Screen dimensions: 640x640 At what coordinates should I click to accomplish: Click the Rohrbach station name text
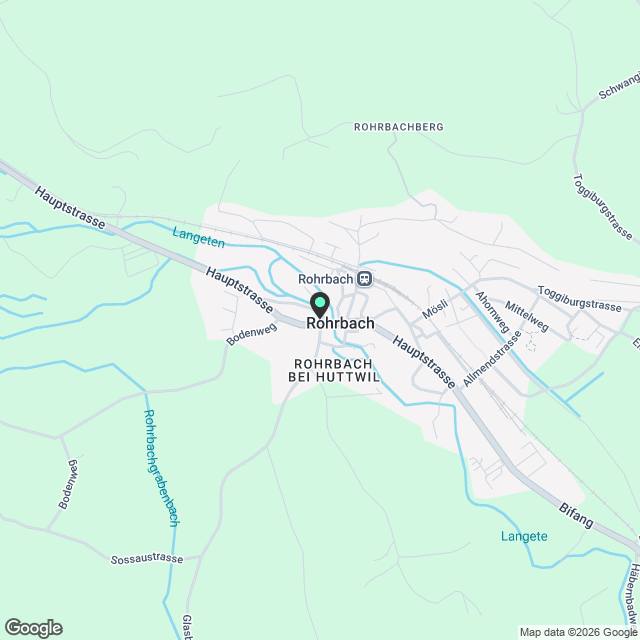click(325, 279)
